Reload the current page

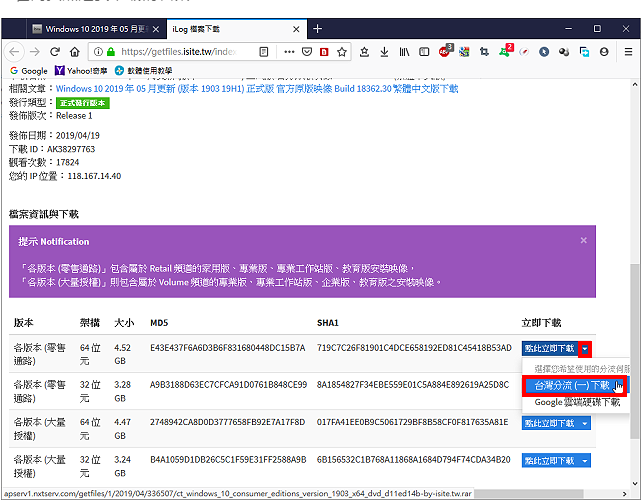pos(55,52)
